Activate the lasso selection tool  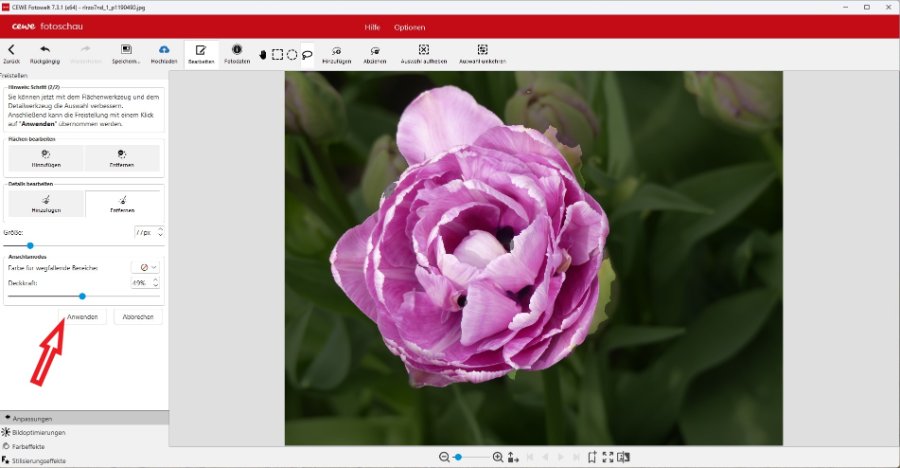tap(307, 54)
